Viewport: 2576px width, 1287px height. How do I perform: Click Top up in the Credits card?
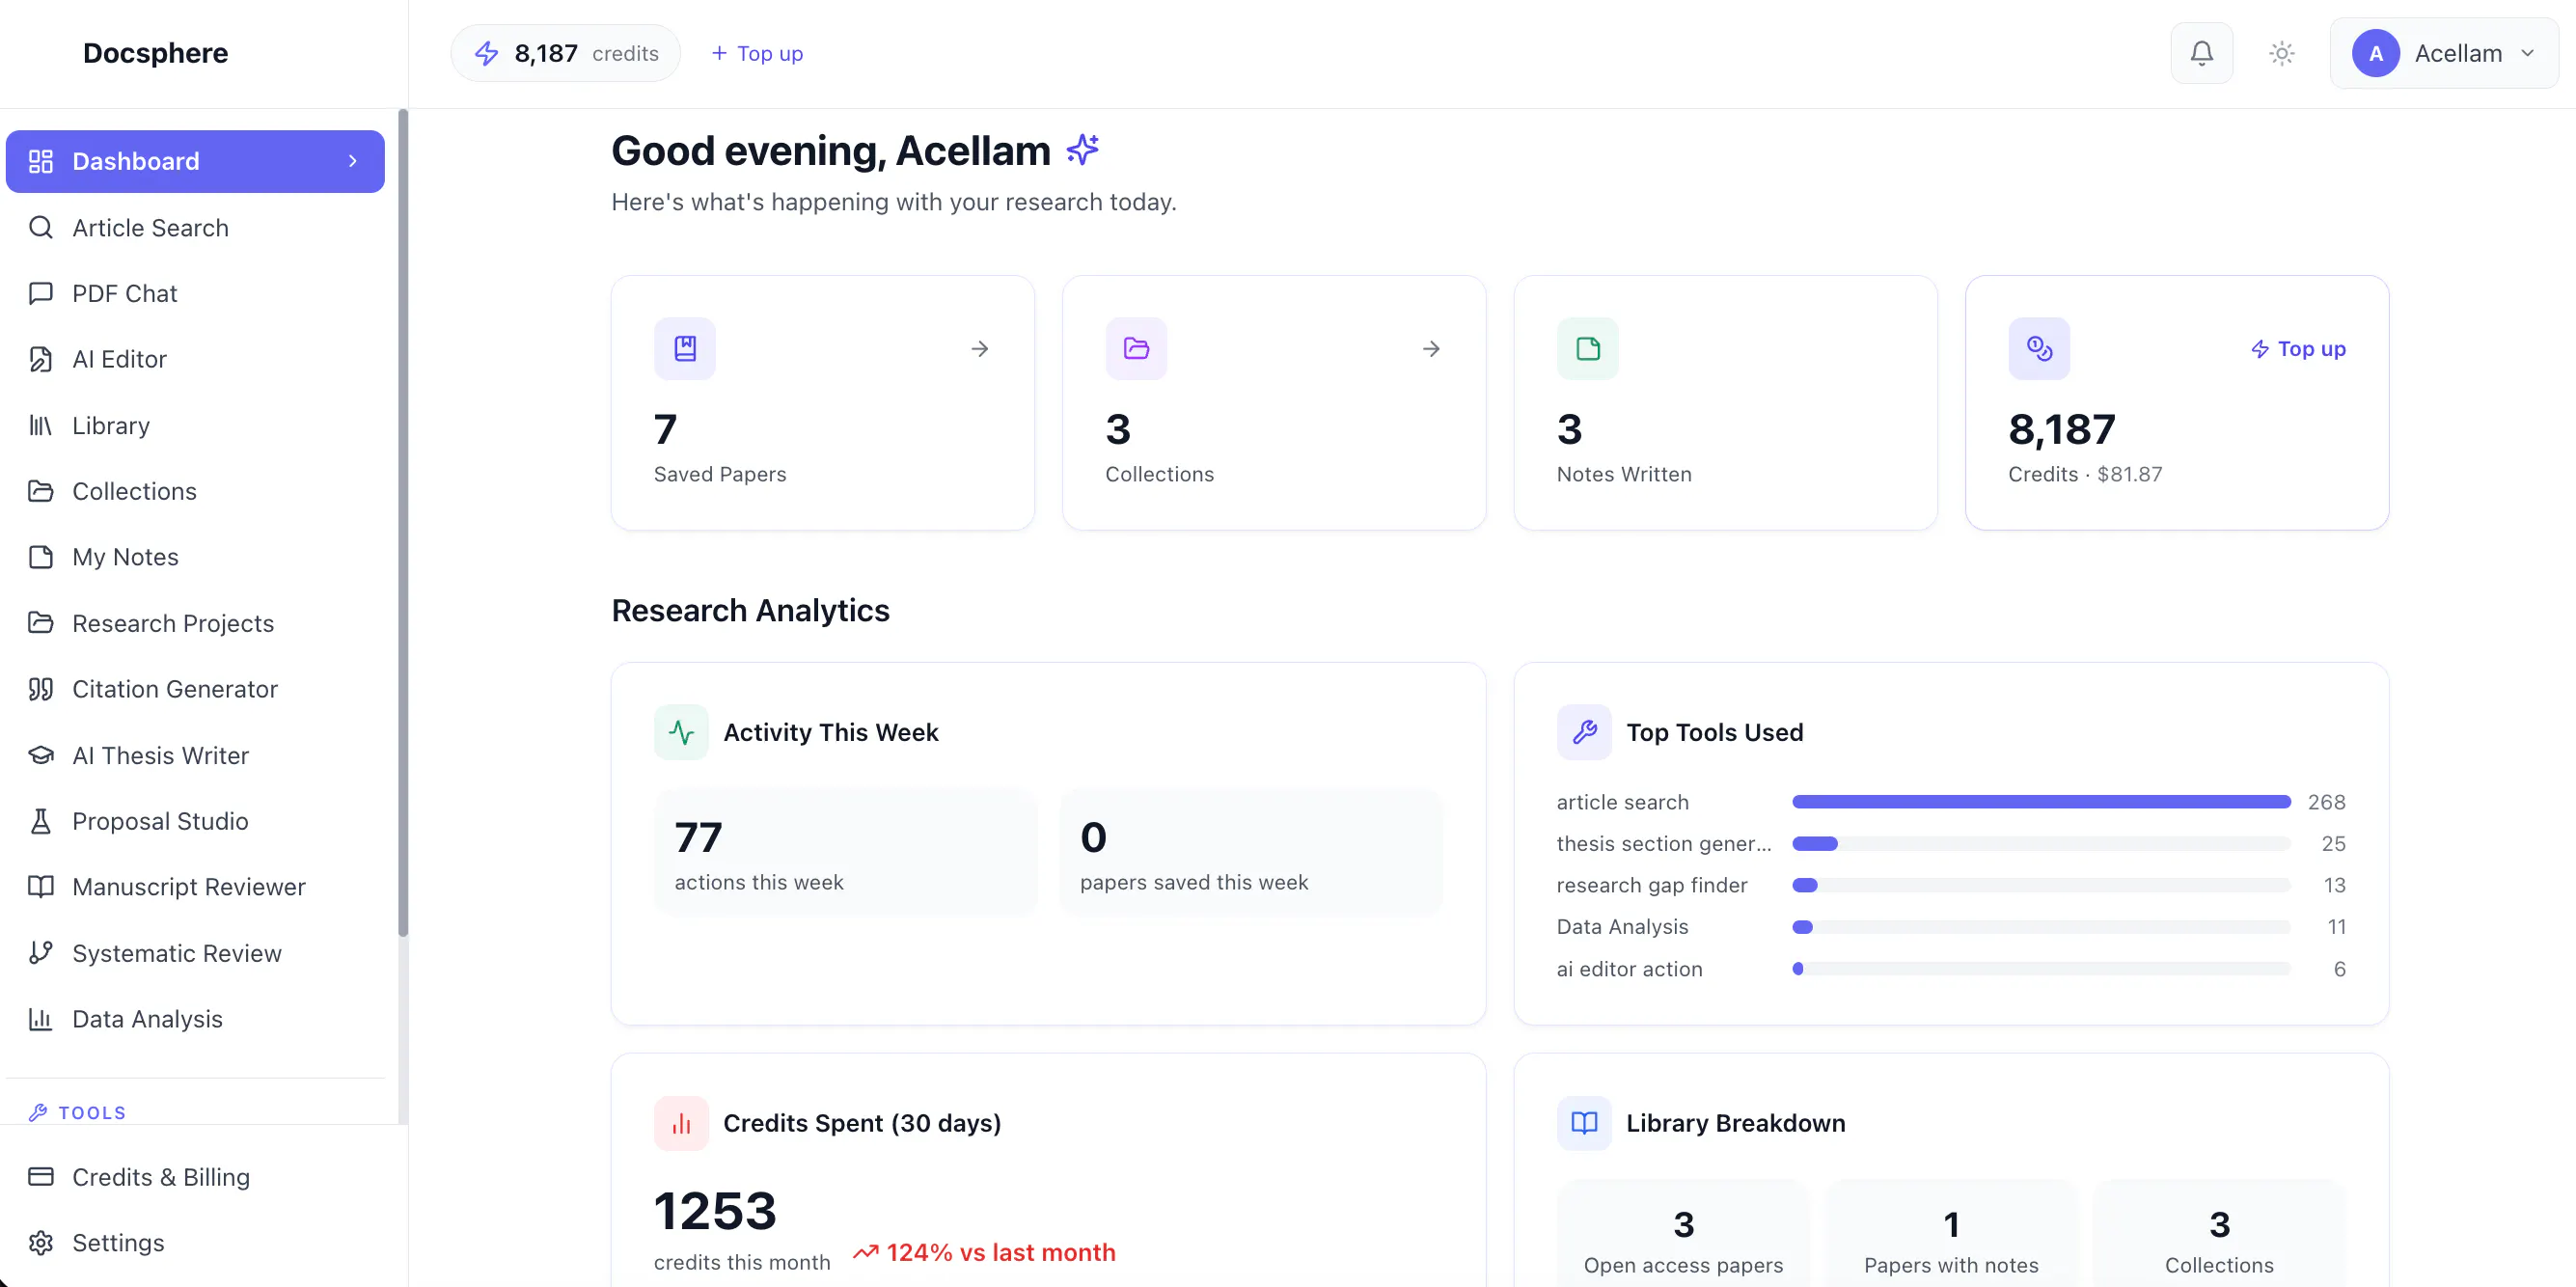[x=2298, y=349]
